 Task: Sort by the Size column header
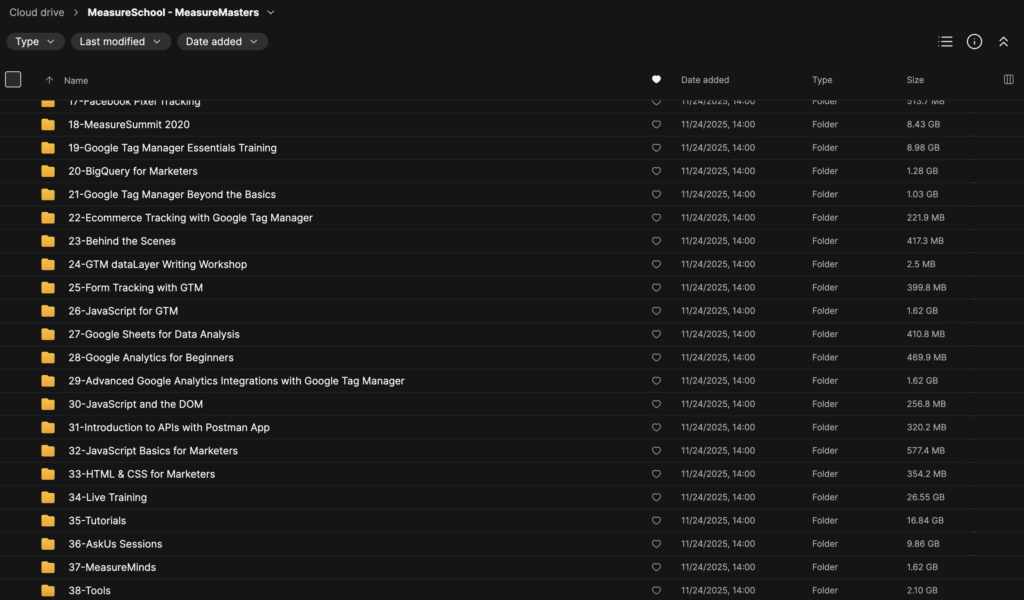915,80
